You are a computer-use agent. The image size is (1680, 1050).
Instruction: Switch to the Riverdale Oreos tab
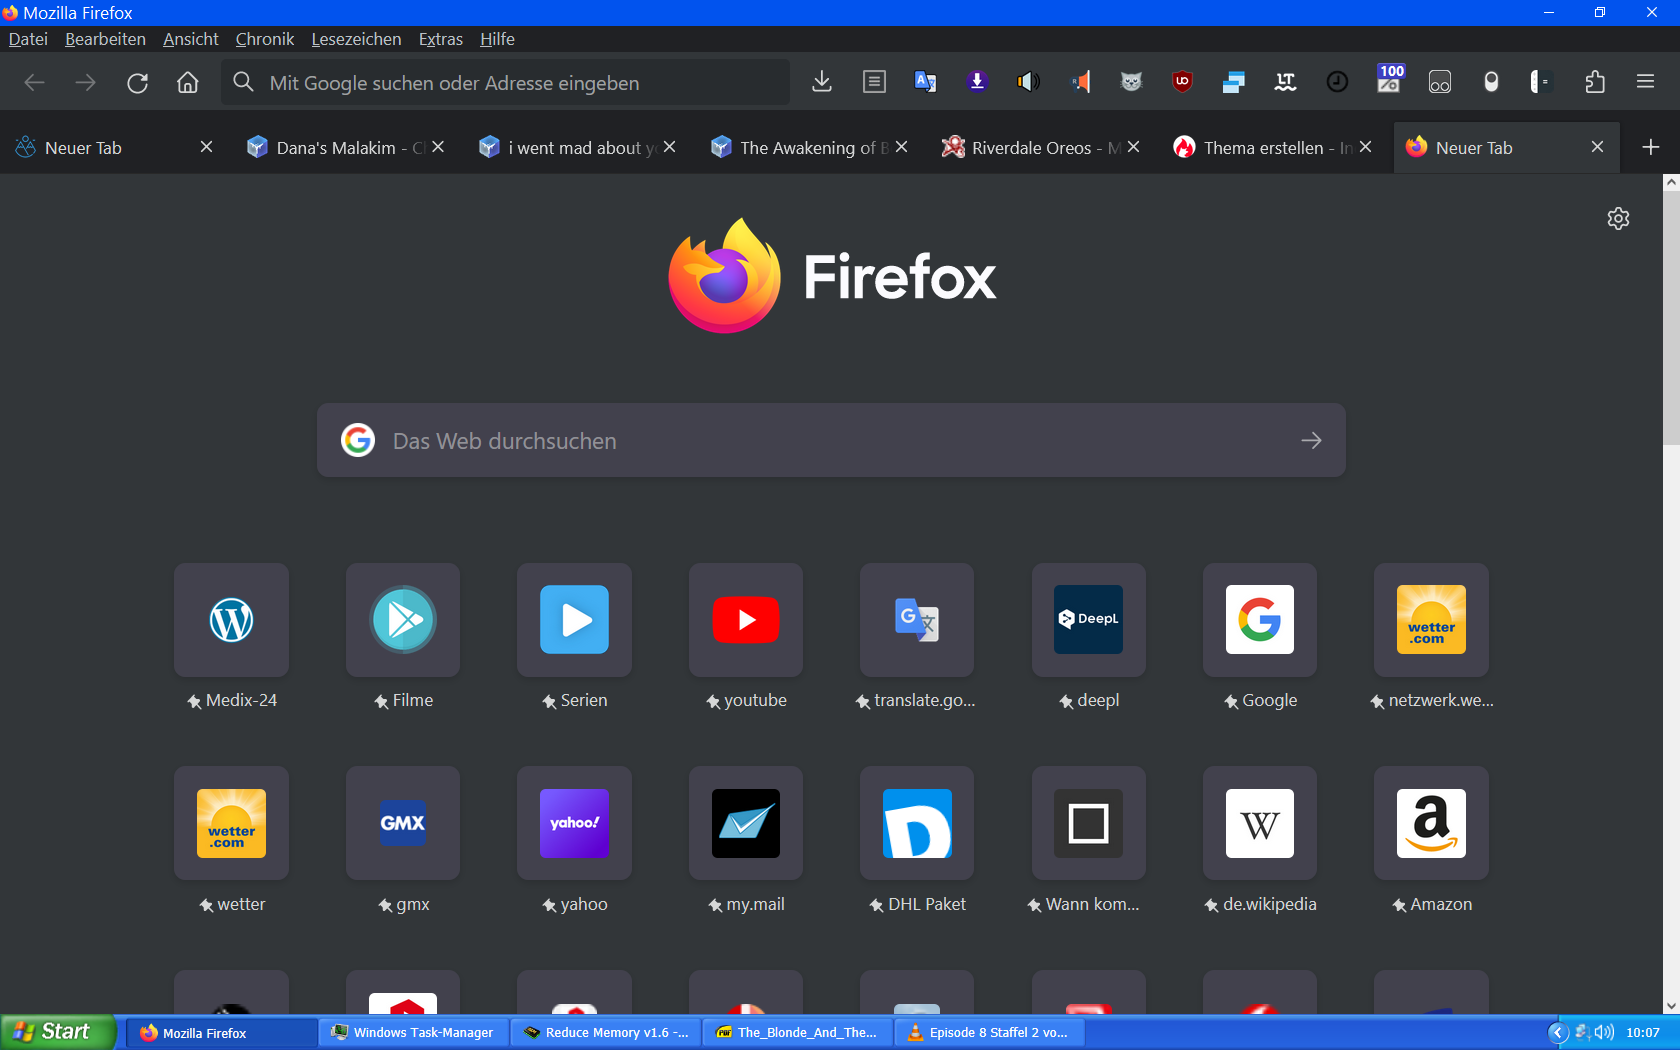(1030, 148)
